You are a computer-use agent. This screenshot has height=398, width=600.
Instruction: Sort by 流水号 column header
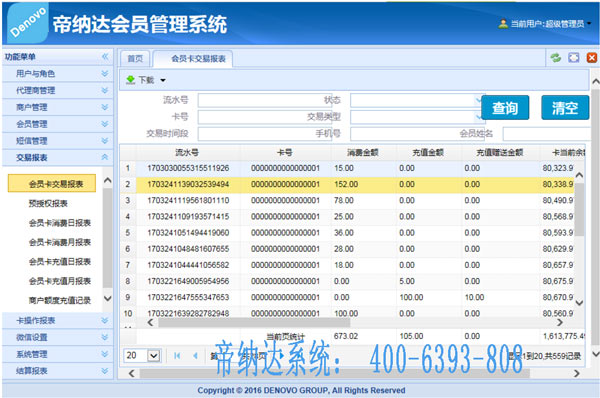187,153
